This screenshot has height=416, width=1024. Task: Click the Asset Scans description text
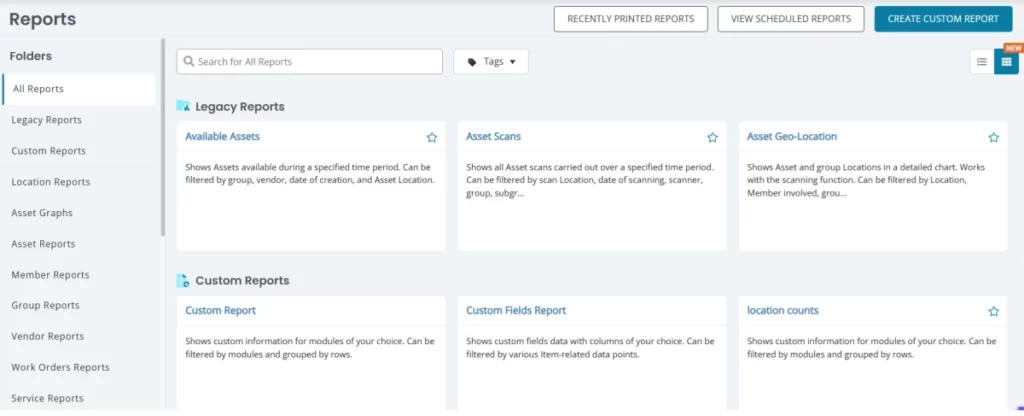pos(590,180)
